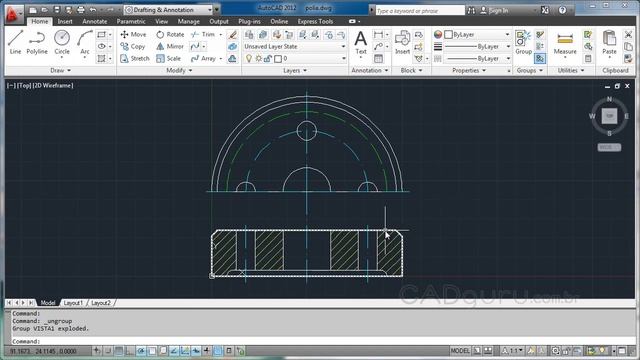Open the ByLayer color dropdown
The width and height of the screenshot is (640, 360).
tap(477, 35)
